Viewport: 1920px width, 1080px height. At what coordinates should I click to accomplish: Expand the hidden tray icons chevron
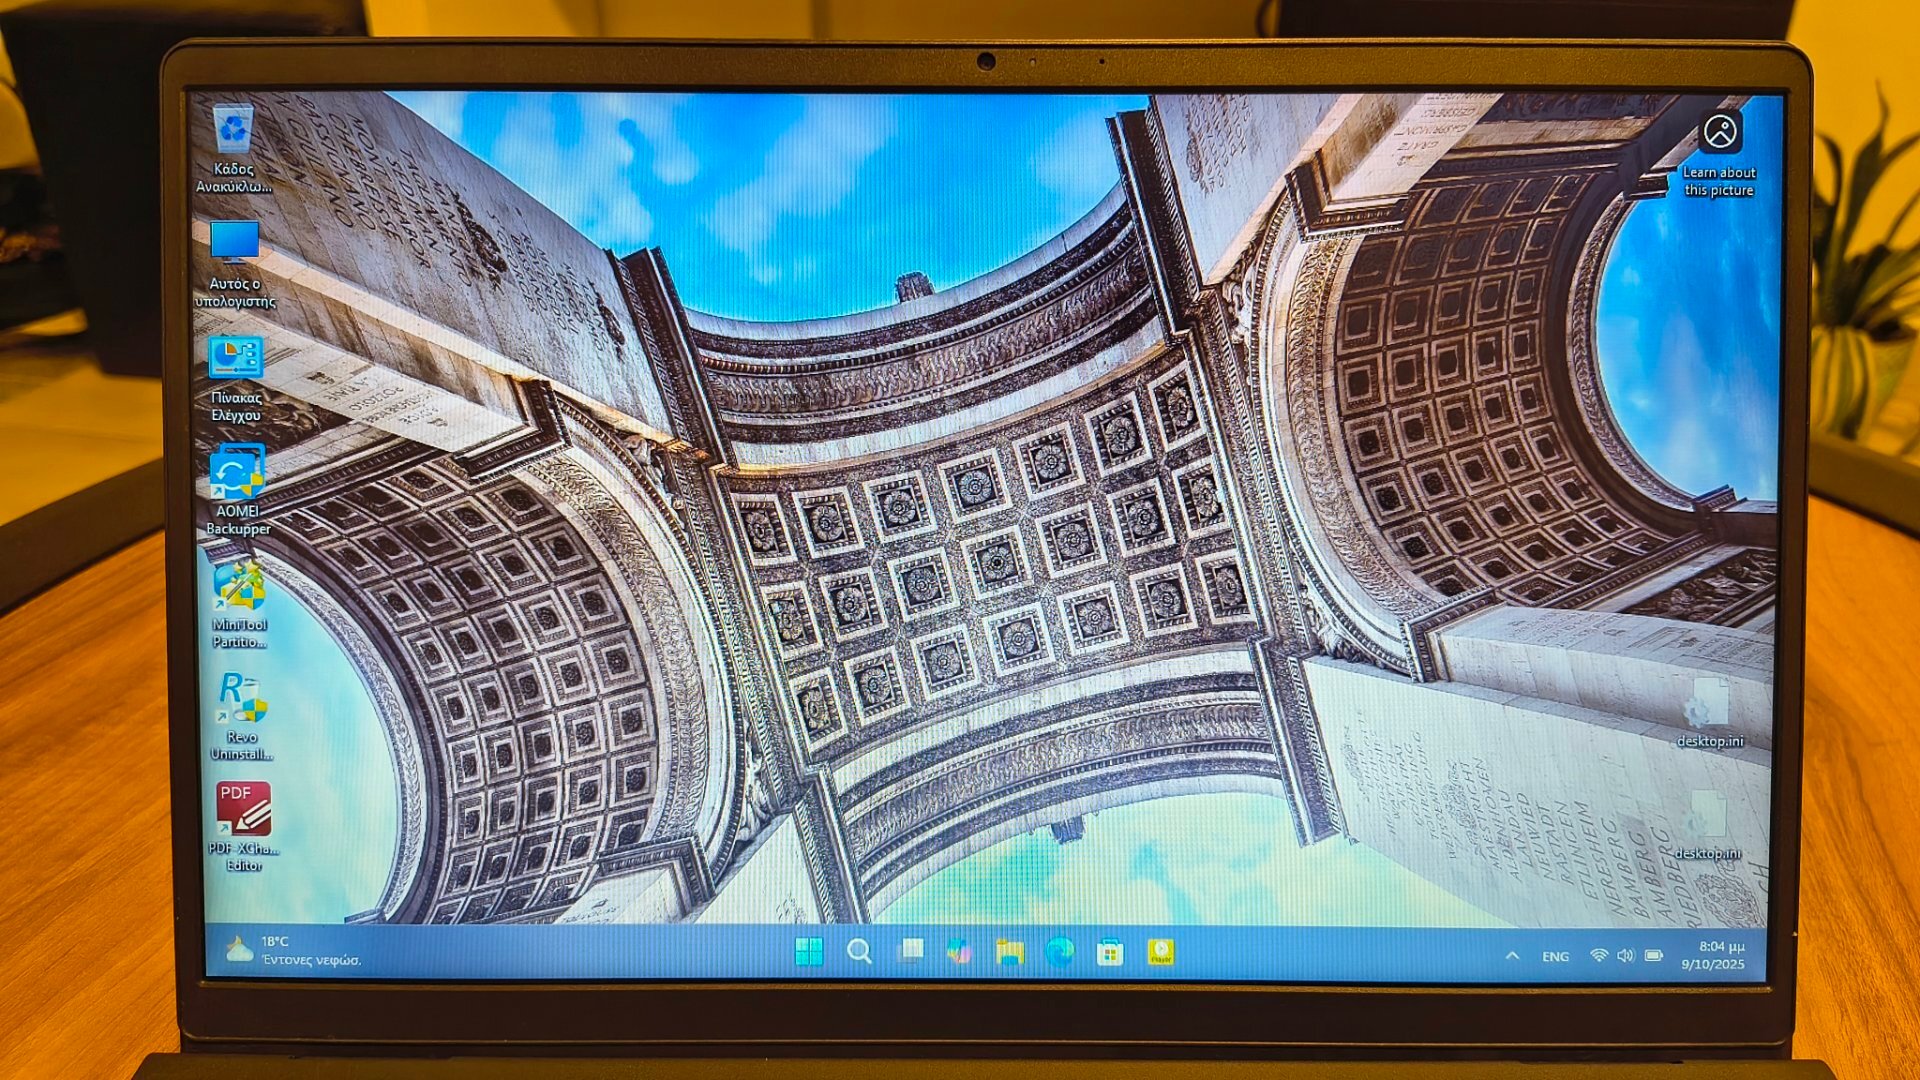coord(1512,956)
